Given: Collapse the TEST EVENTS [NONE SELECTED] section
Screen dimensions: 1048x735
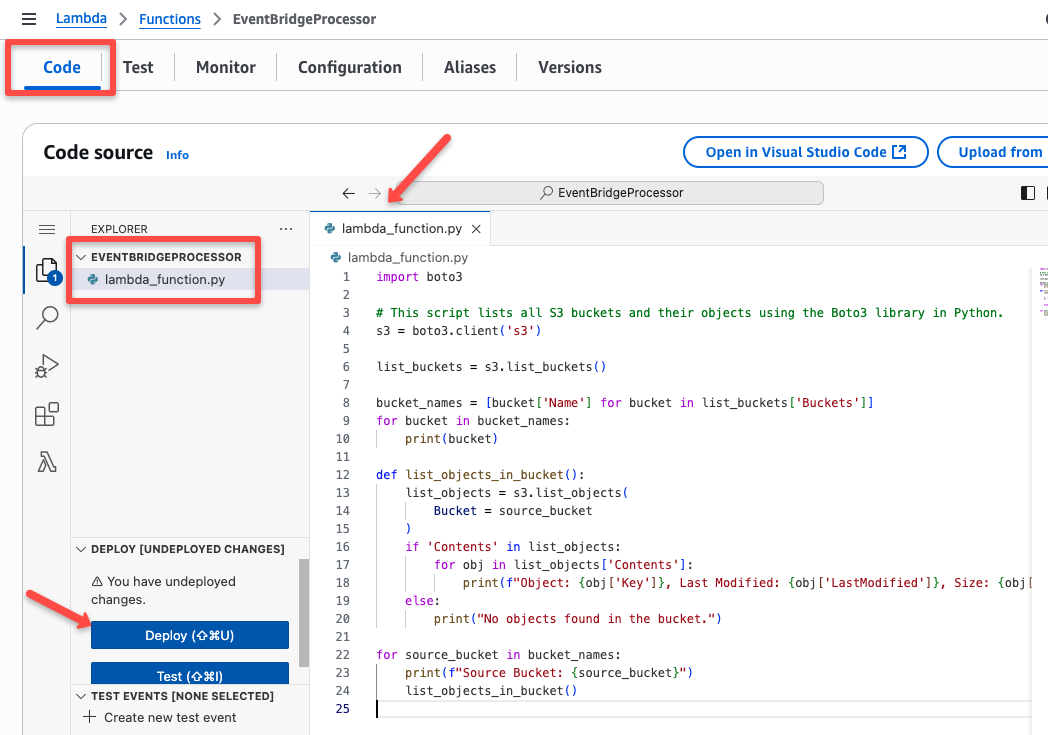Looking at the screenshot, I should coord(81,696).
